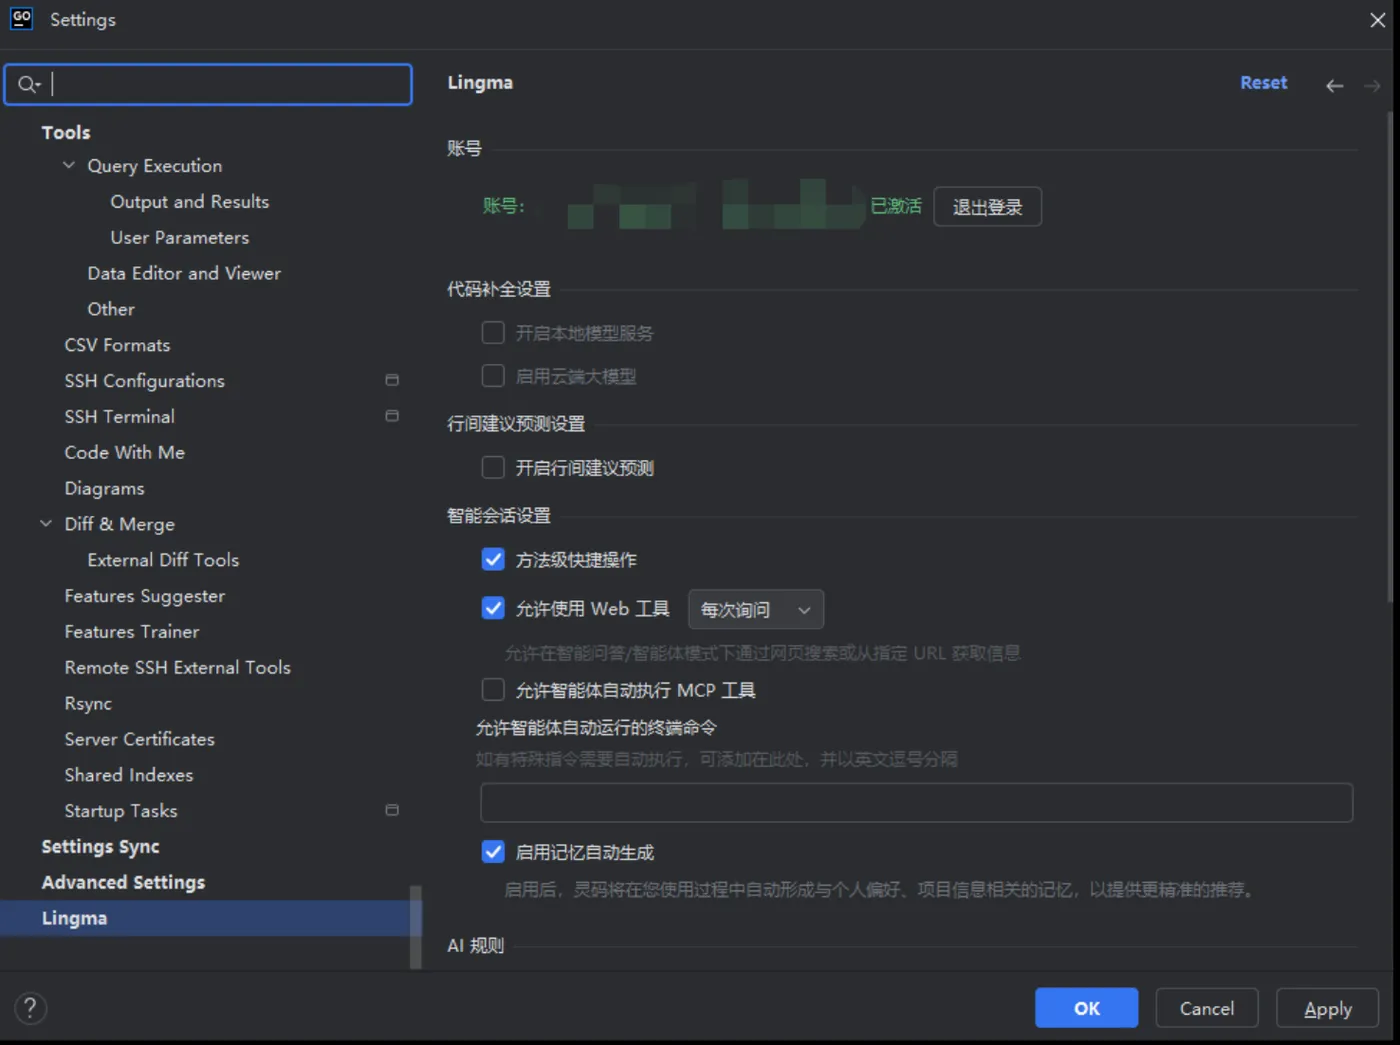This screenshot has height=1045, width=1400.
Task: Open Startup Tasks settings
Action: click(x=120, y=811)
